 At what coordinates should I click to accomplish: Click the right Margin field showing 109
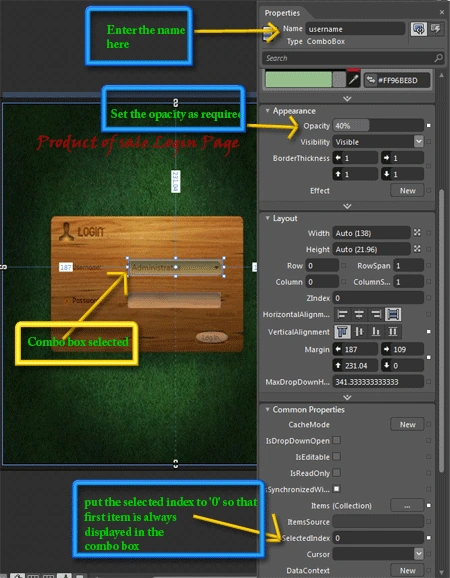(402, 349)
